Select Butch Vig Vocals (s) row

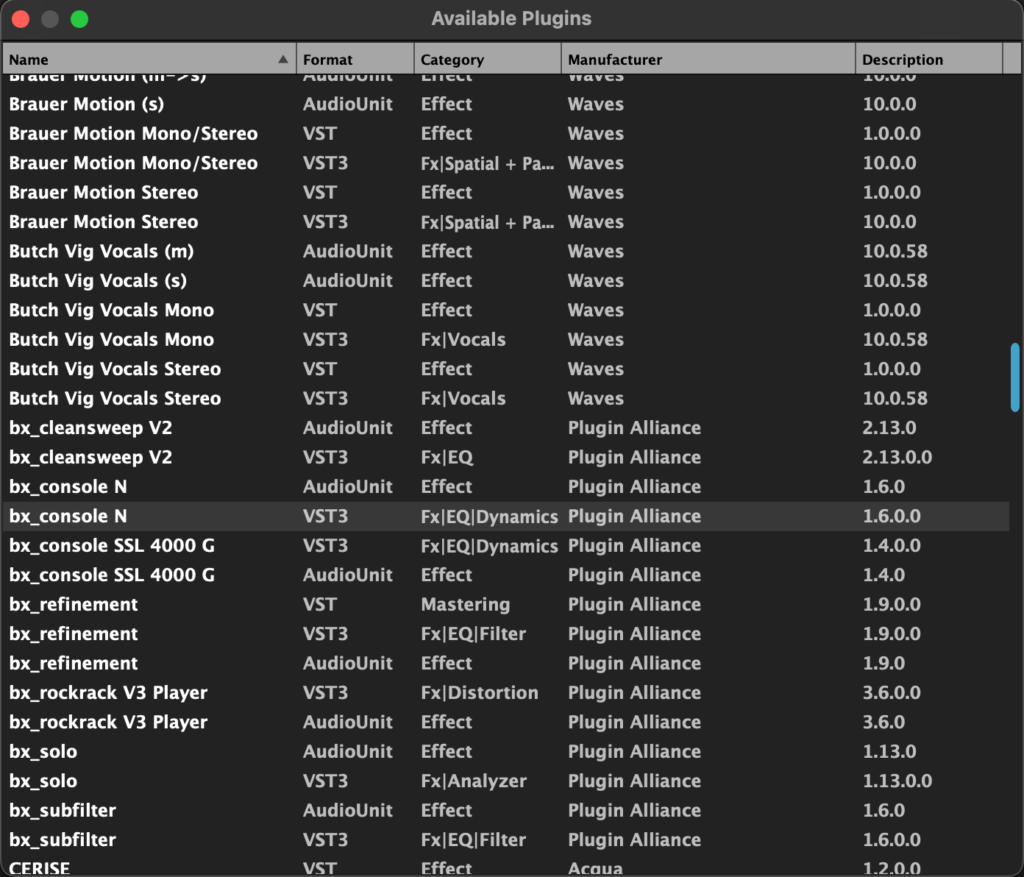coord(506,280)
